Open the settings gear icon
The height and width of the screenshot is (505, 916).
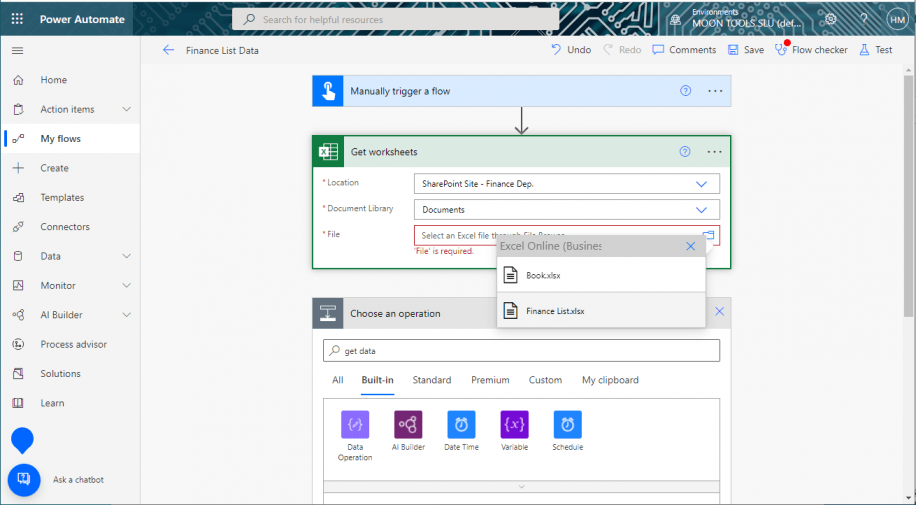tap(830, 19)
